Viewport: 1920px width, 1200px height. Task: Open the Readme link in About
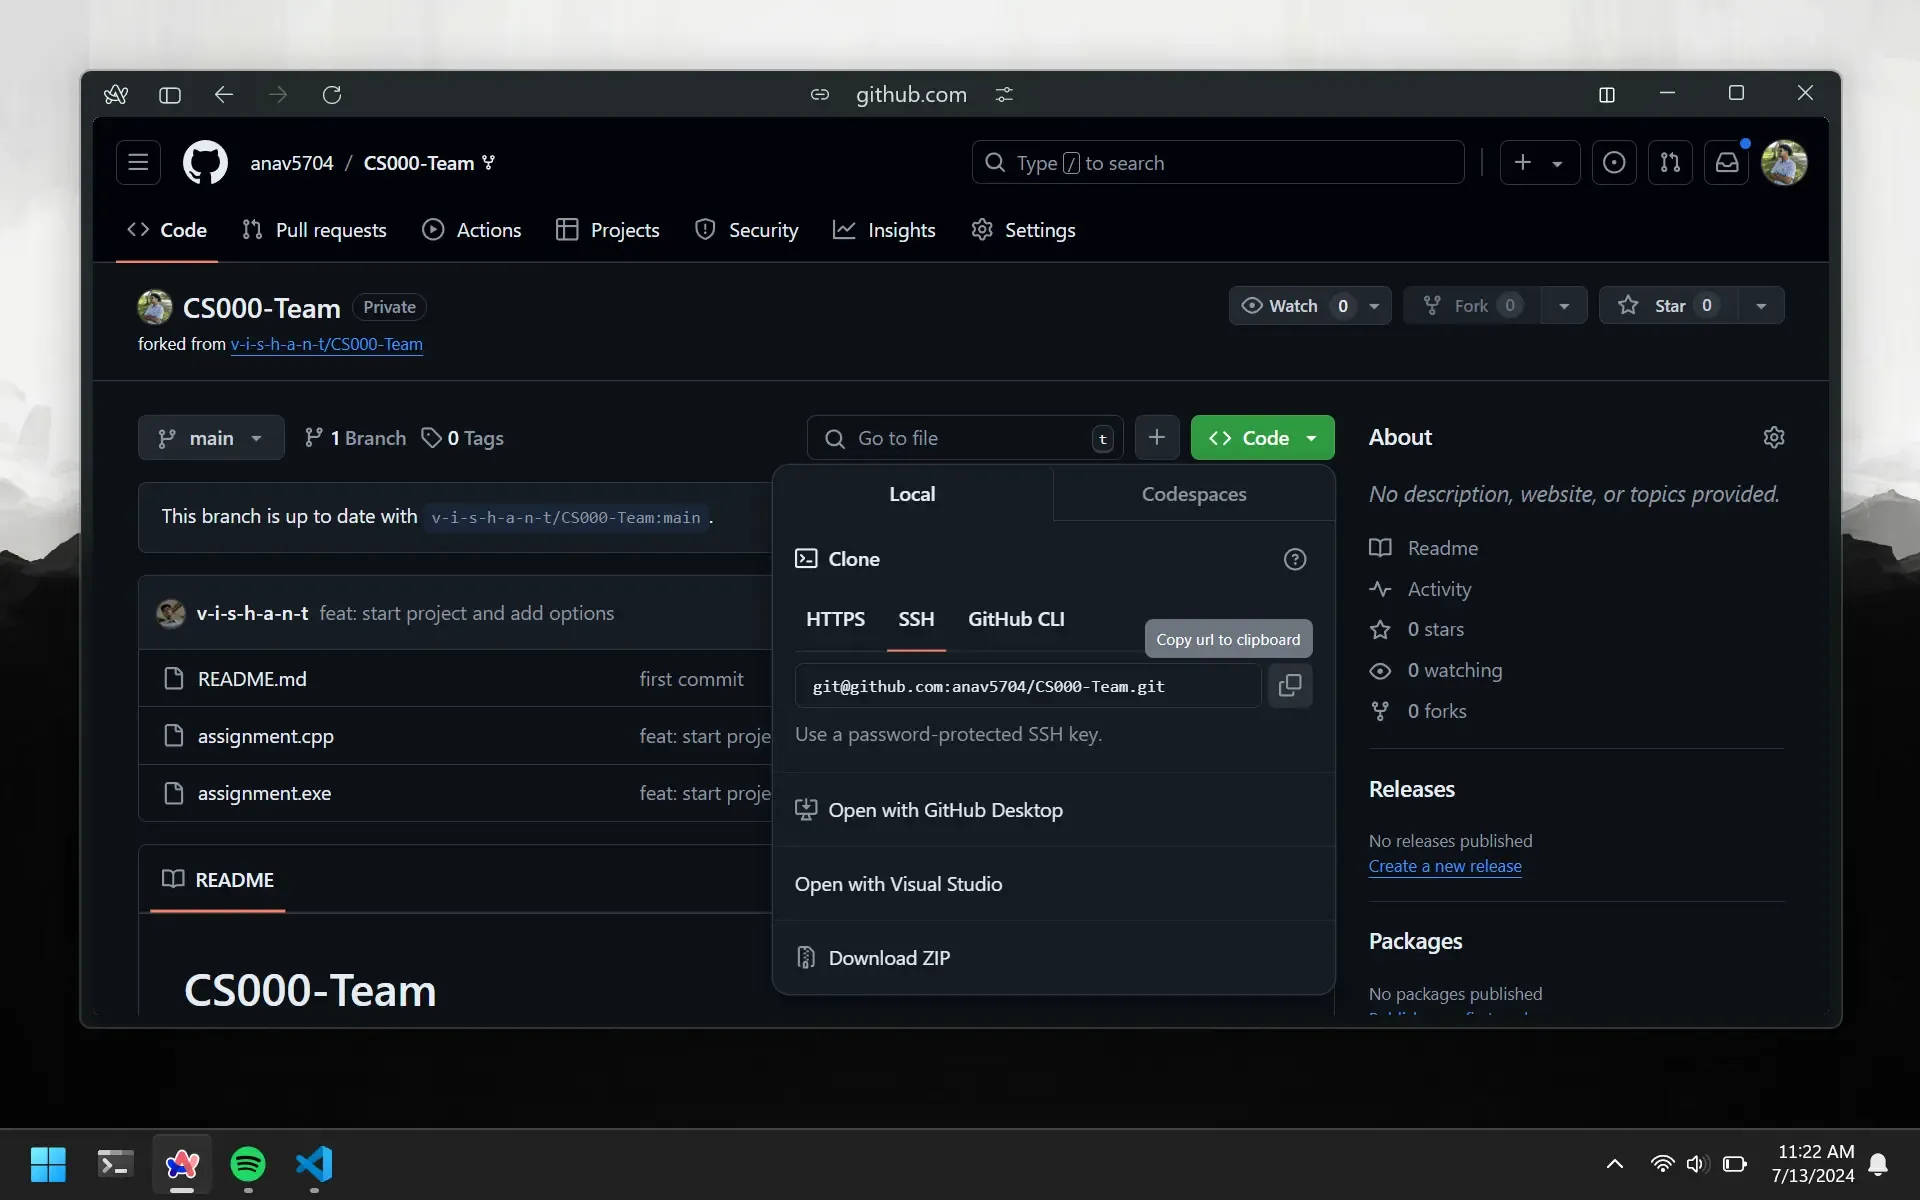tap(1424, 548)
